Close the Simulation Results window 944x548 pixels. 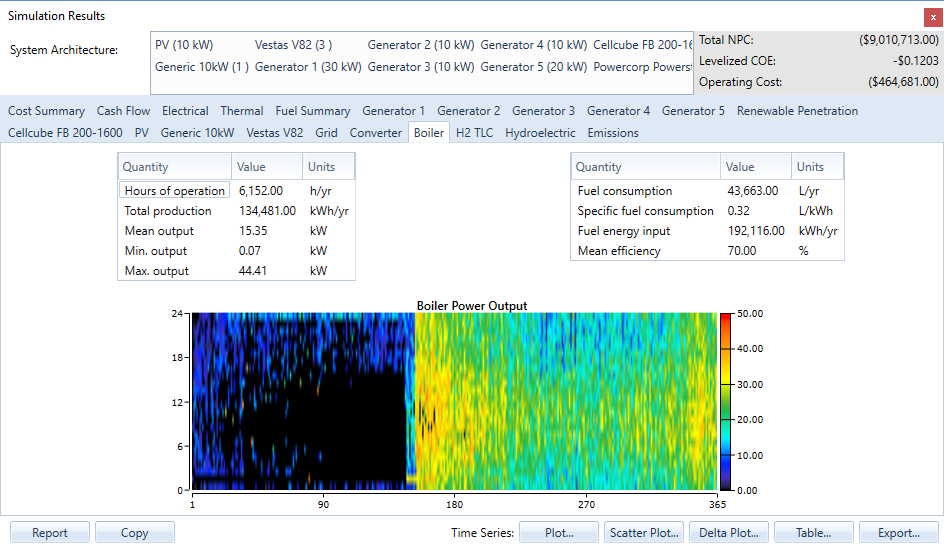(x=933, y=17)
